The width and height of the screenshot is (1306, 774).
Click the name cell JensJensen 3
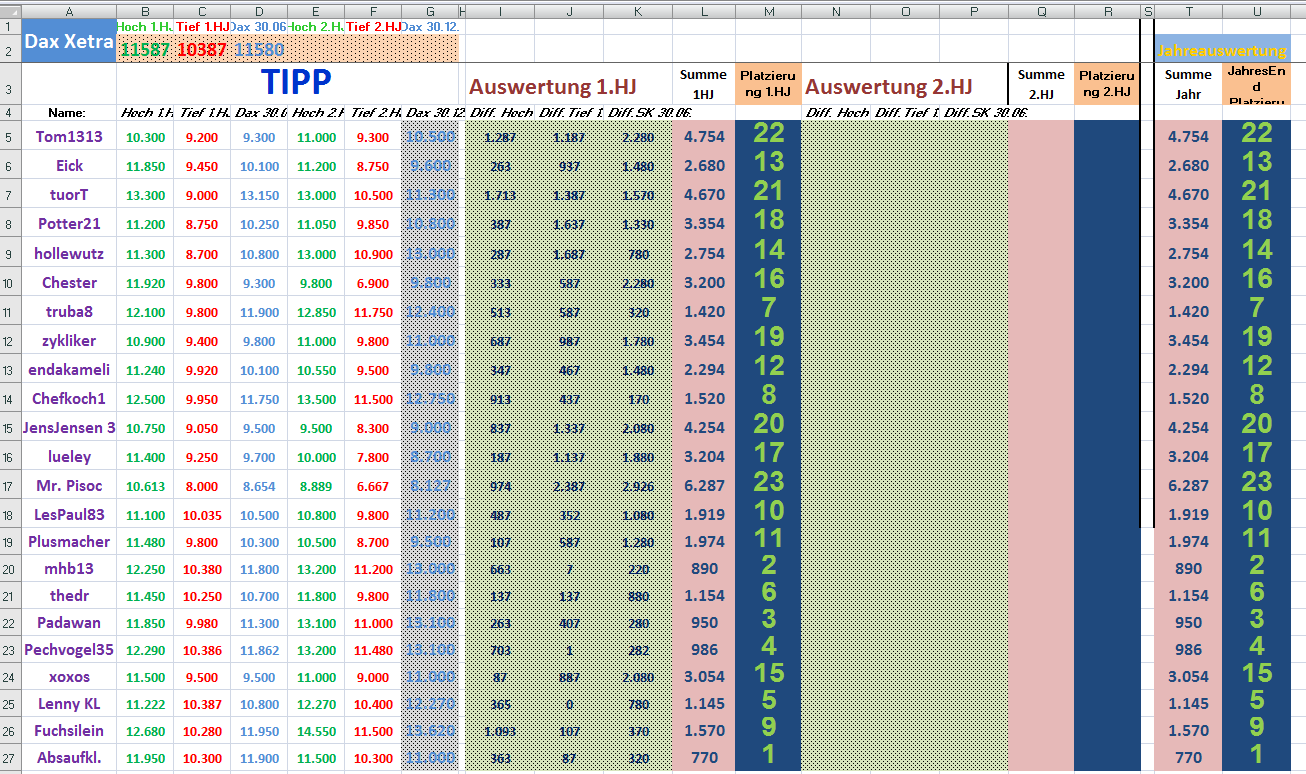click(69, 427)
